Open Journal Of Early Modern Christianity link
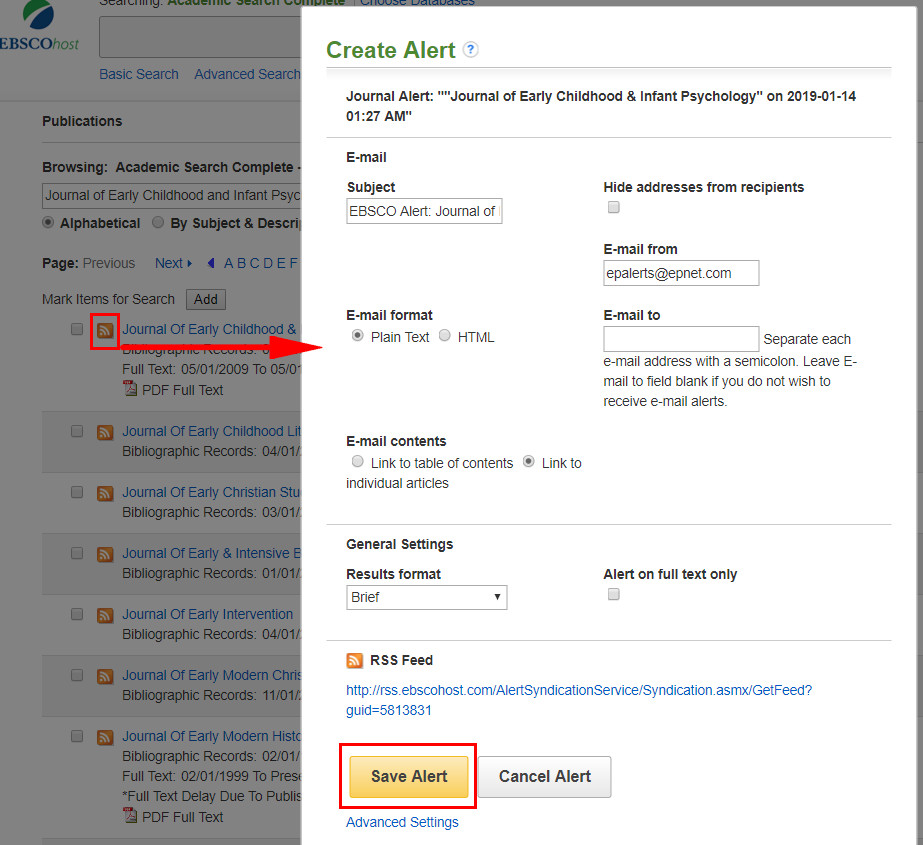The height and width of the screenshot is (845, 923). pyautogui.click(x=211, y=675)
